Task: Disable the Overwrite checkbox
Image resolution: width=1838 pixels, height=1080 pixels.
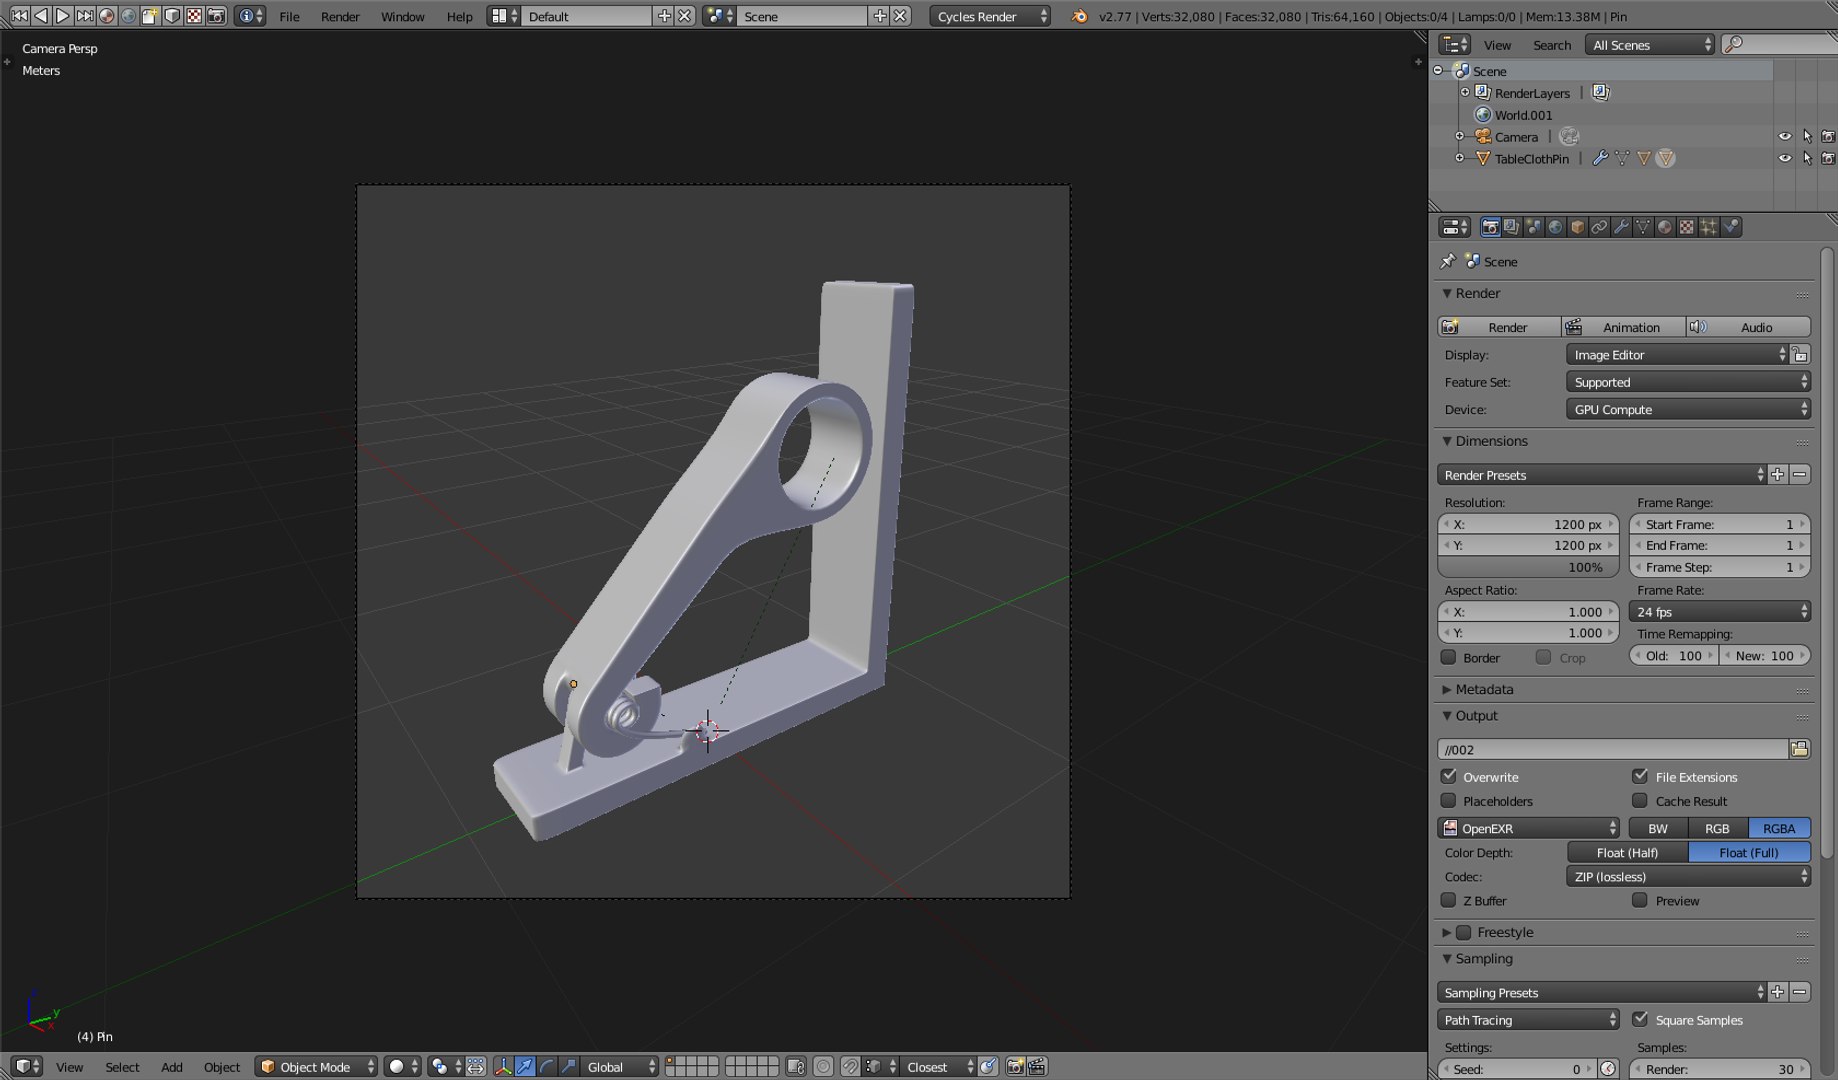Action: 1448,776
